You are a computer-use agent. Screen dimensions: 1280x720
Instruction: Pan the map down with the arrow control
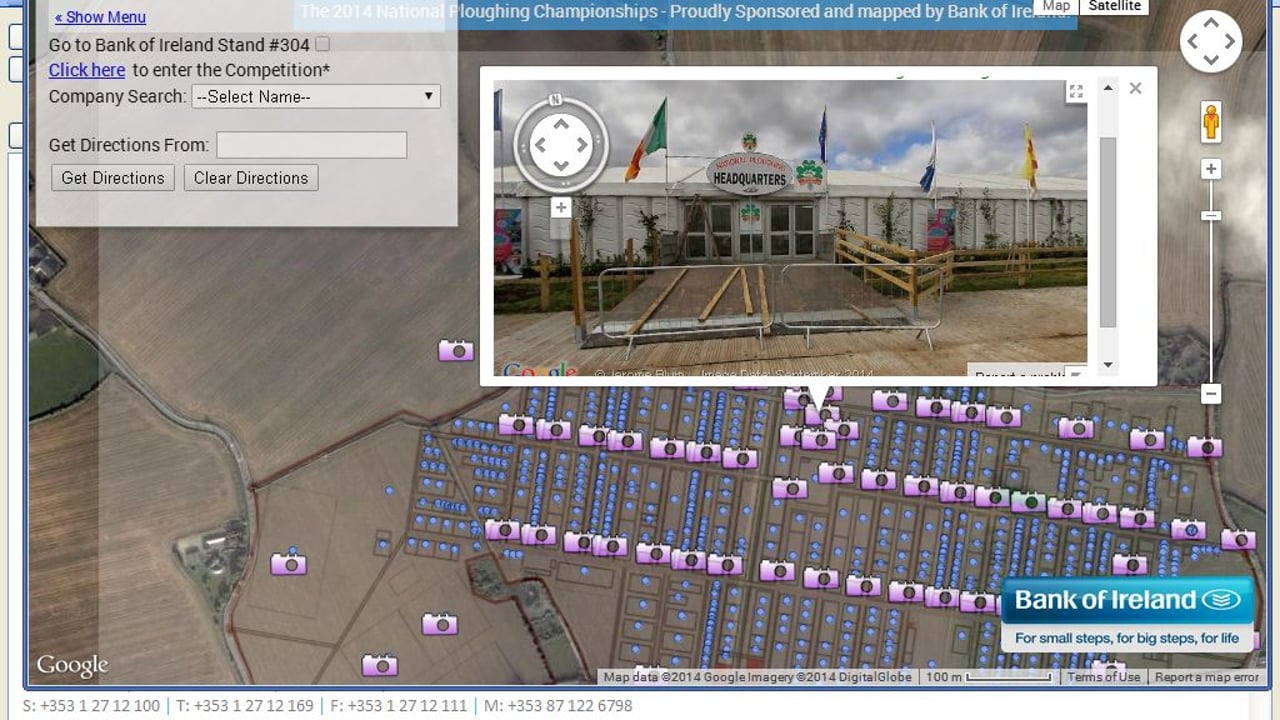click(x=1211, y=60)
